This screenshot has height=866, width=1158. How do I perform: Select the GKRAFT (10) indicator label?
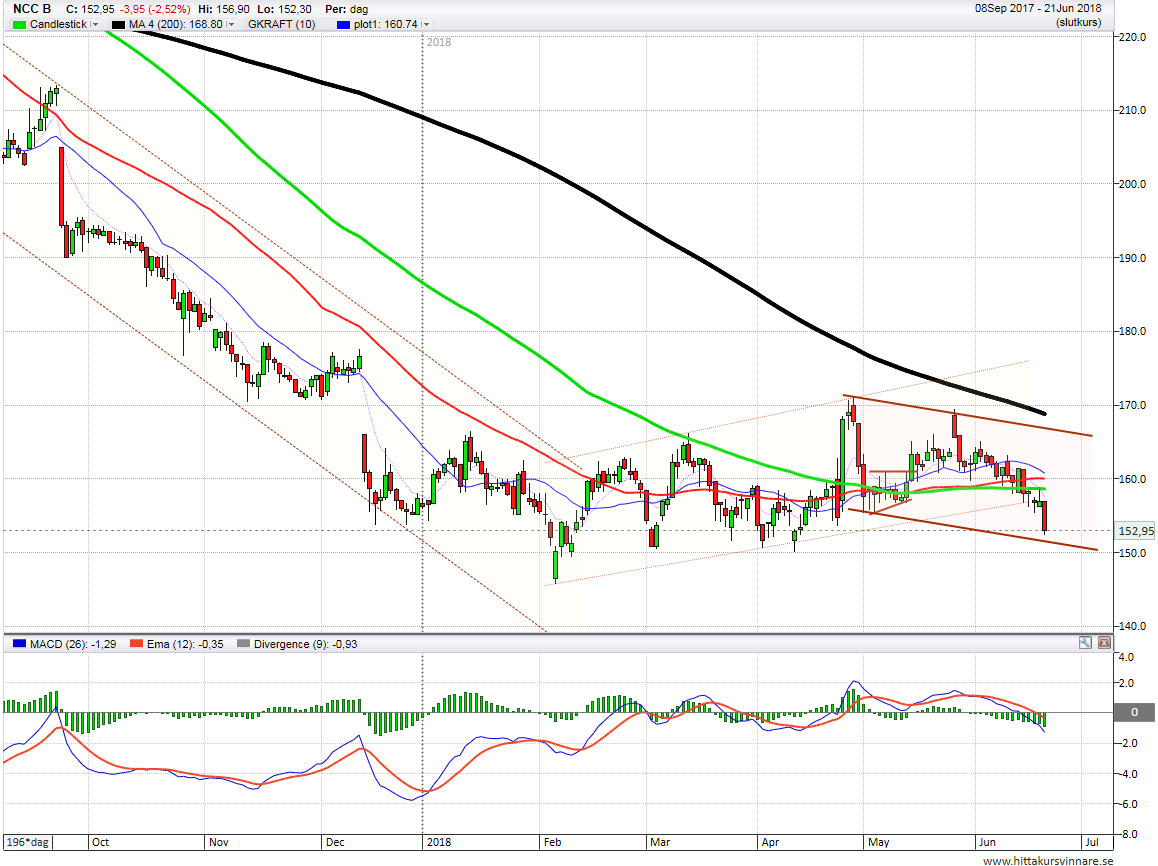click(x=281, y=24)
